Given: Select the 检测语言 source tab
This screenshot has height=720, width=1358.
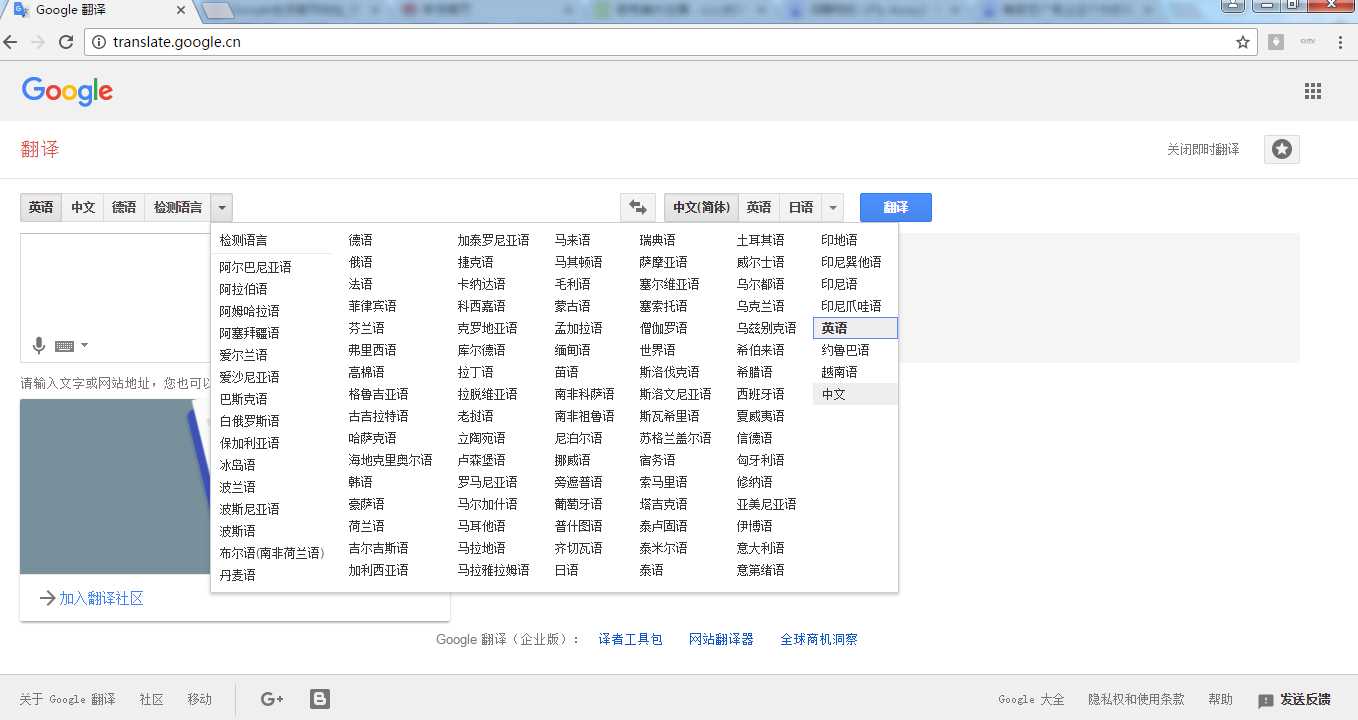Looking at the screenshot, I should point(178,207).
